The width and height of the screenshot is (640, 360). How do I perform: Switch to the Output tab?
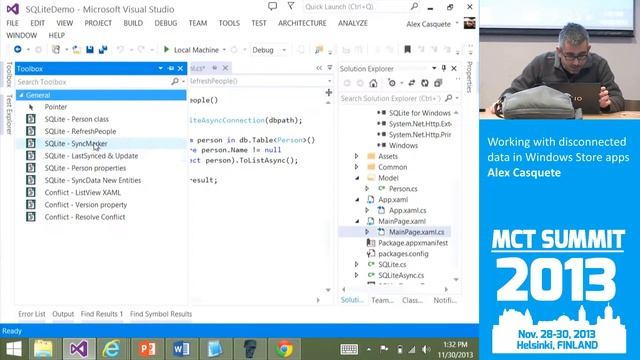point(63,314)
